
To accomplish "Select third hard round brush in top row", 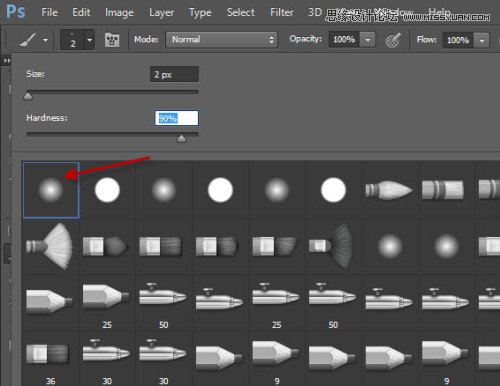I will click(333, 190).
